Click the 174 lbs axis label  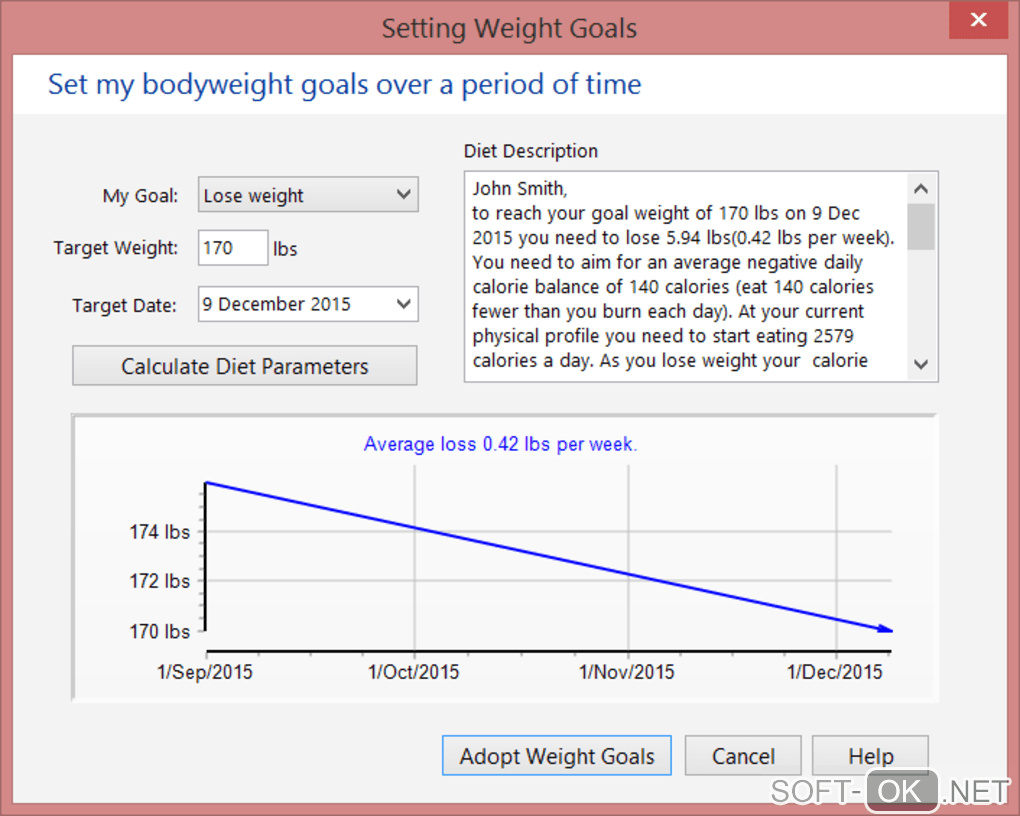point(160,532)
